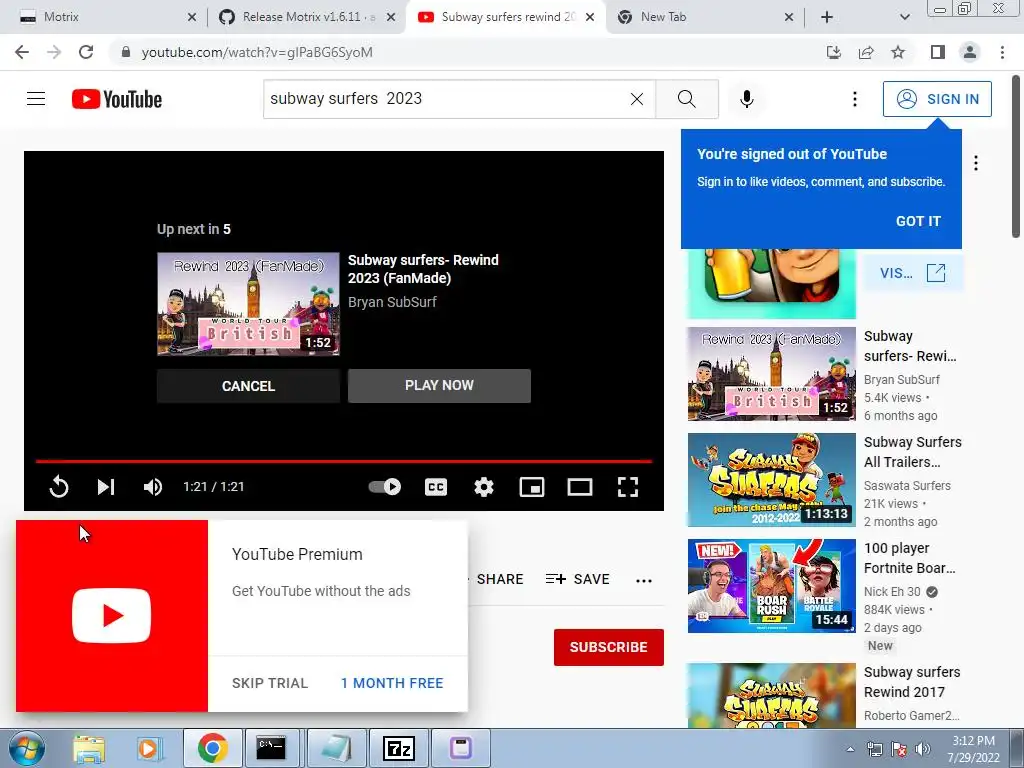Open Subway surfers Rewind 2017 video title
Viewport: 1024px width, 768px height.
(912, 682)
